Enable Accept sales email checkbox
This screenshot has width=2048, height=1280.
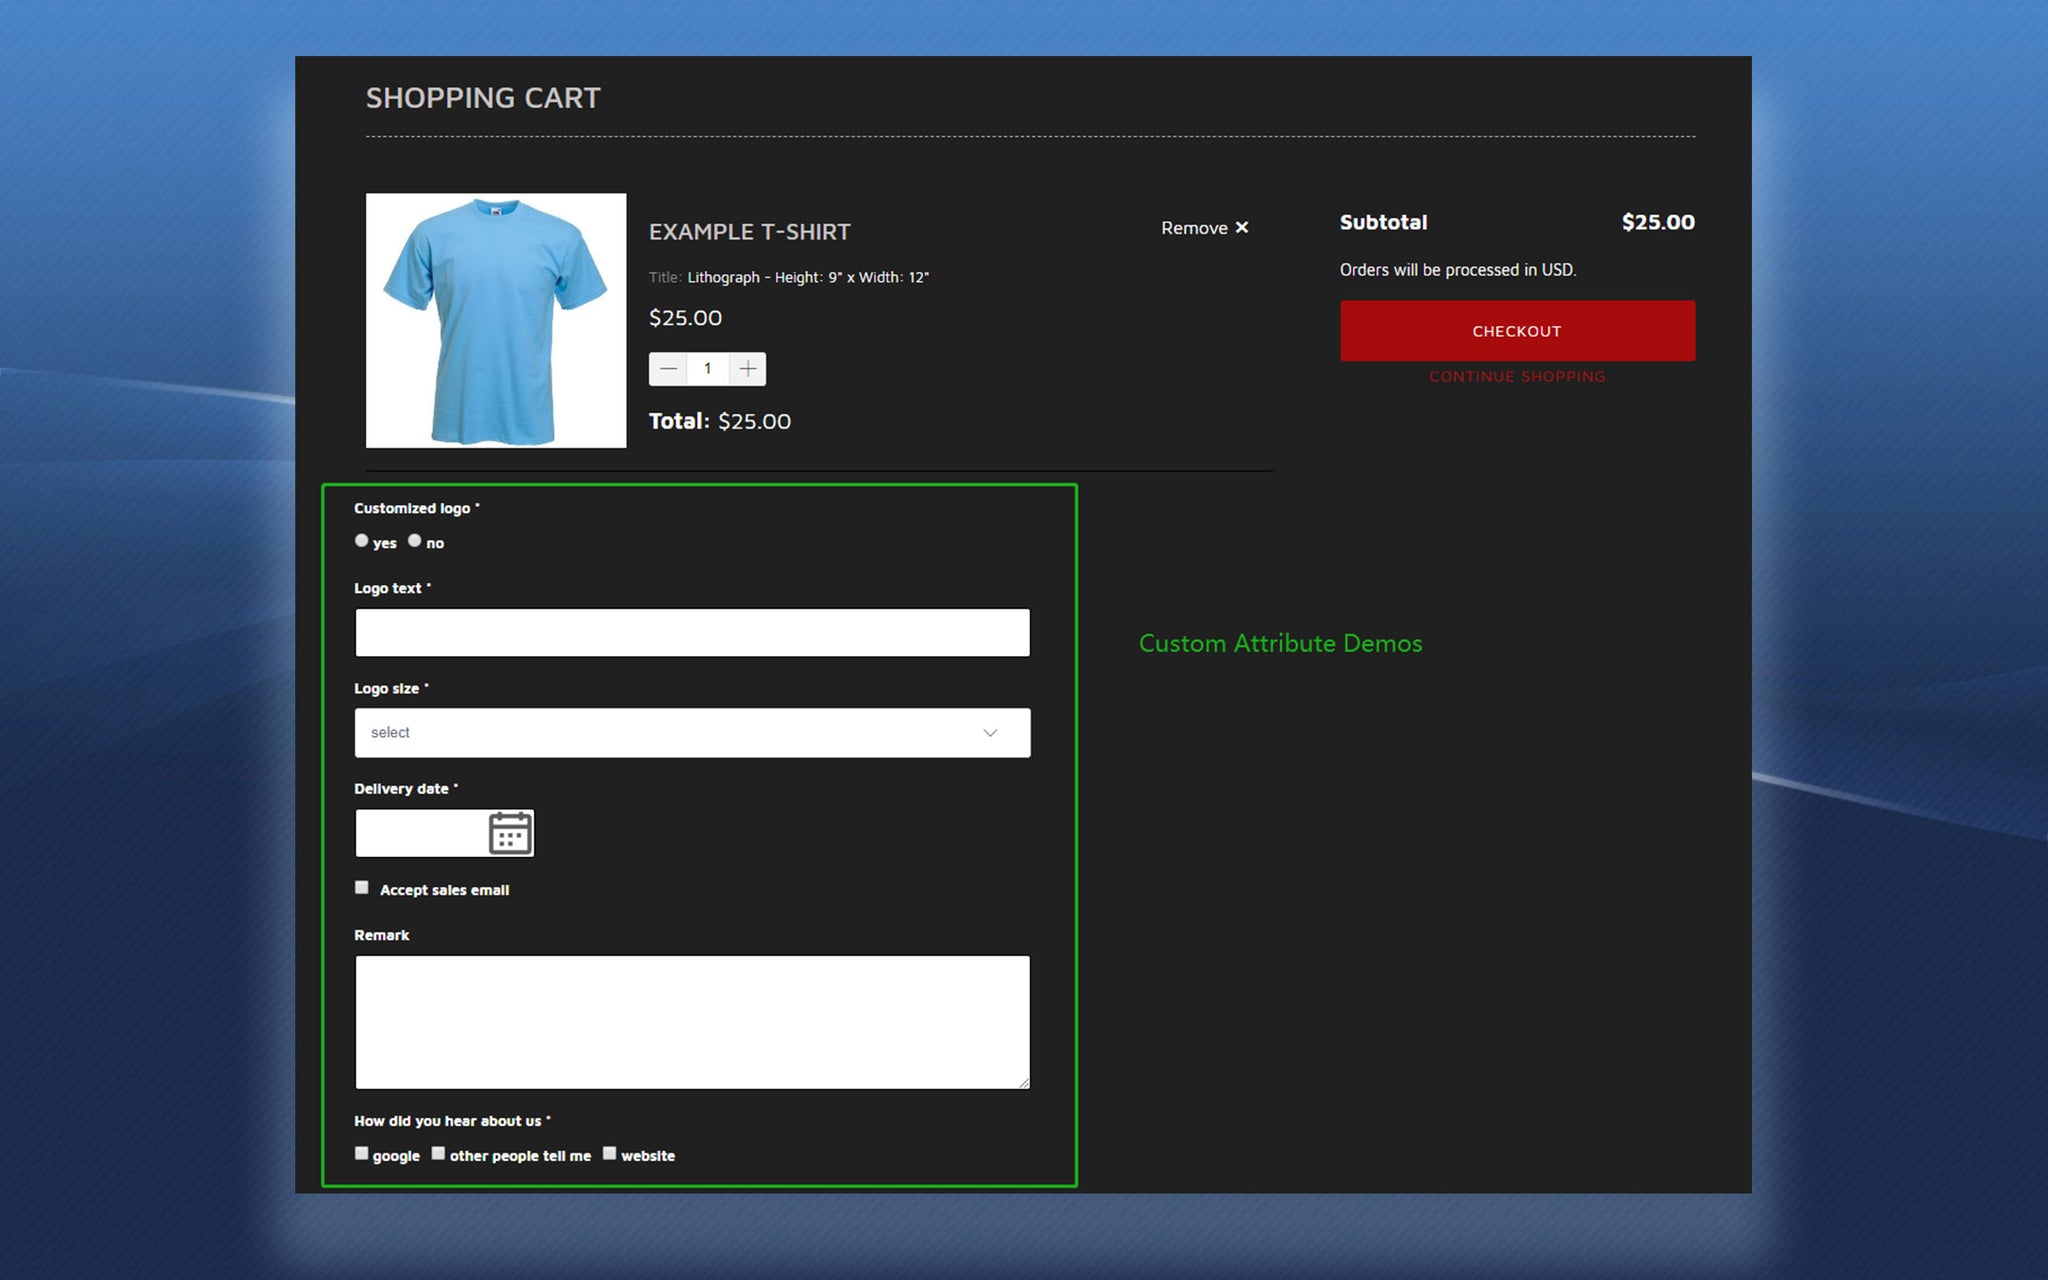tap(362, 888)
